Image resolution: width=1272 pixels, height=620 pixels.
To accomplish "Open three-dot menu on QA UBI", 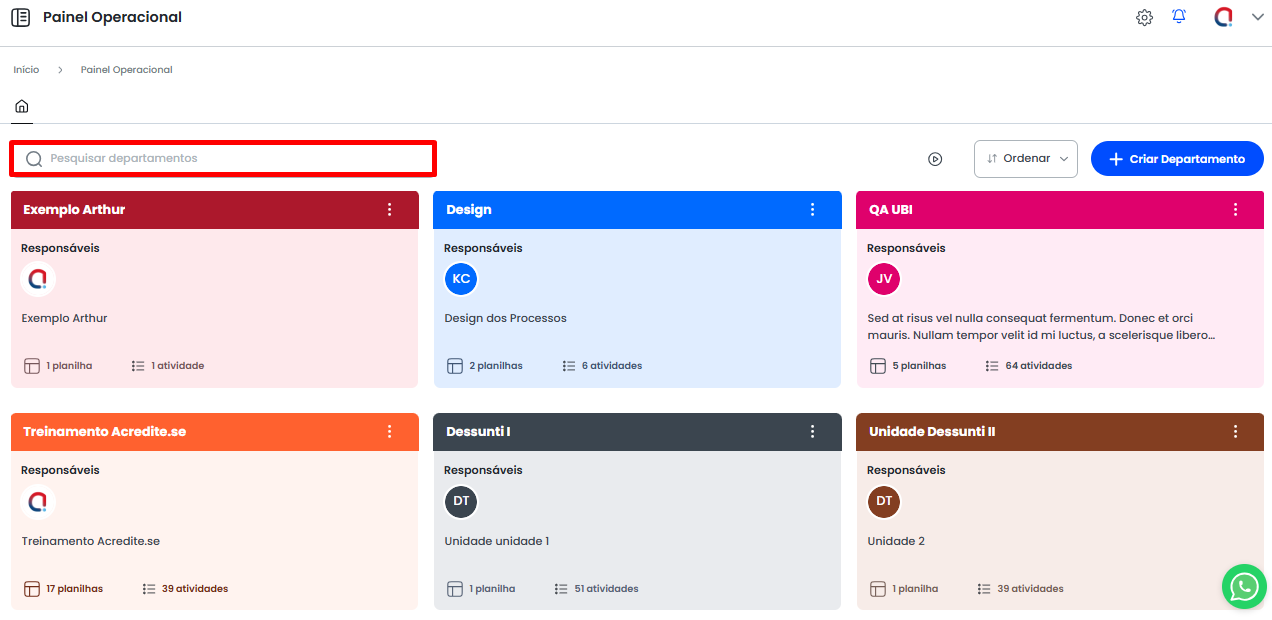I will point(1235,210).
